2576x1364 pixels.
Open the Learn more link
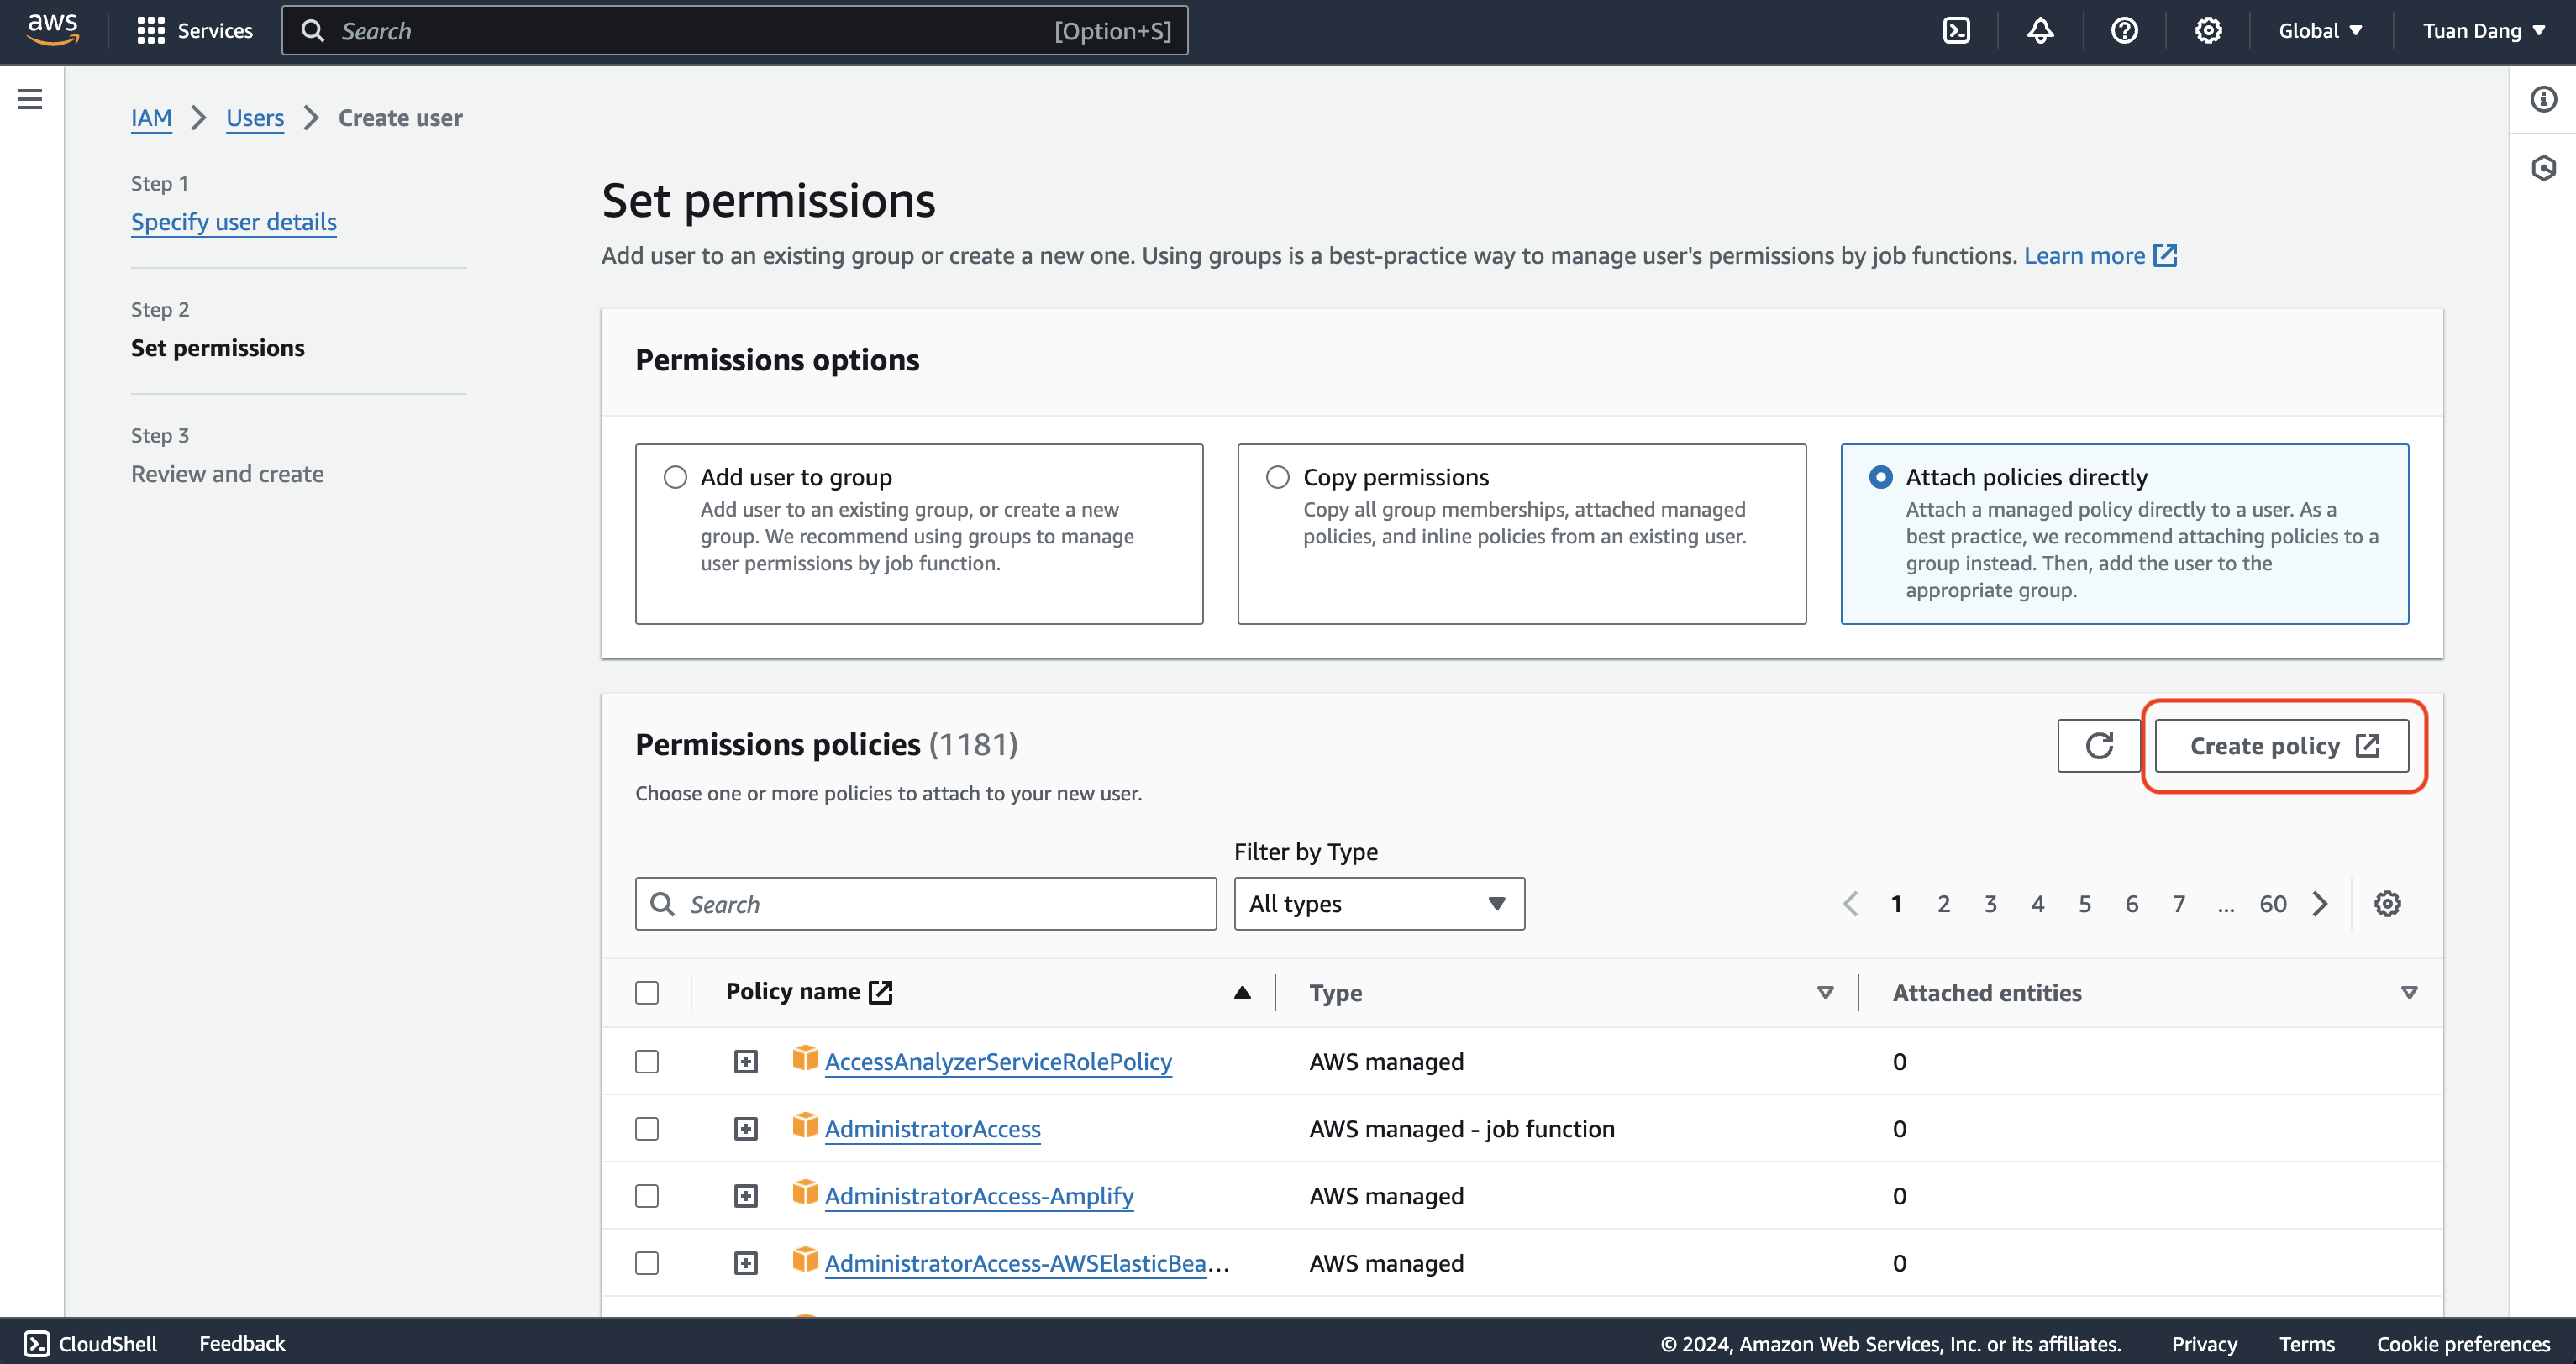[2100, 256]
